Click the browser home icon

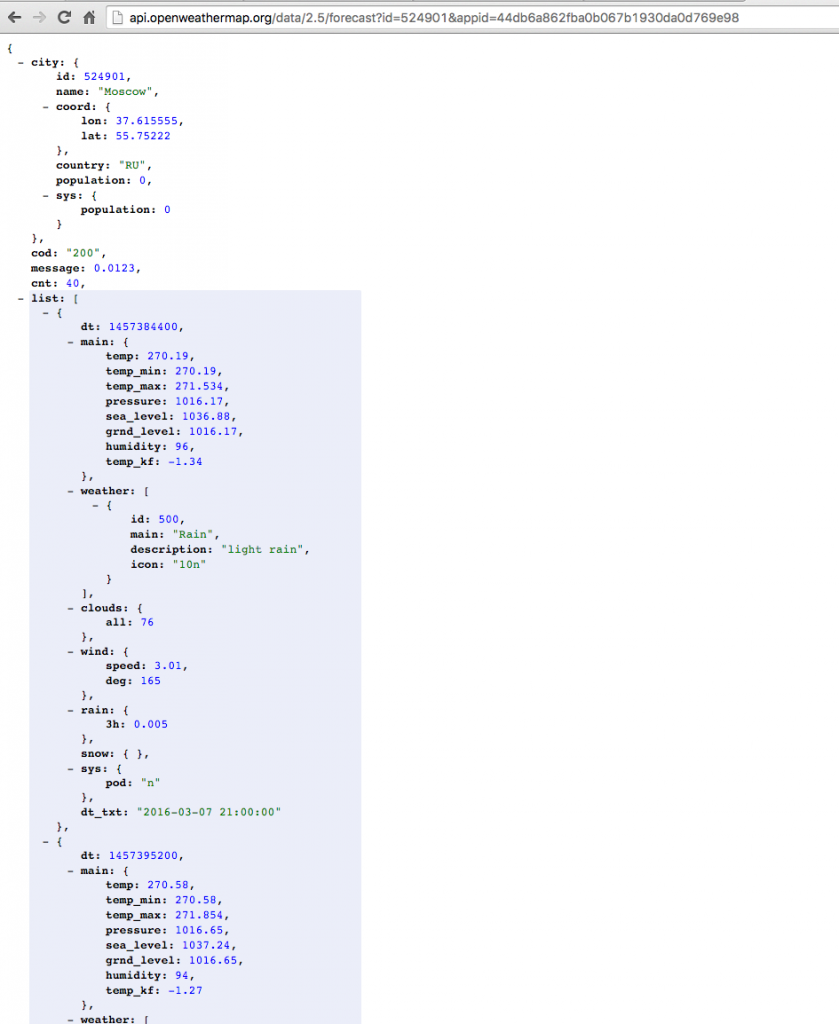(x=90, y=17)
